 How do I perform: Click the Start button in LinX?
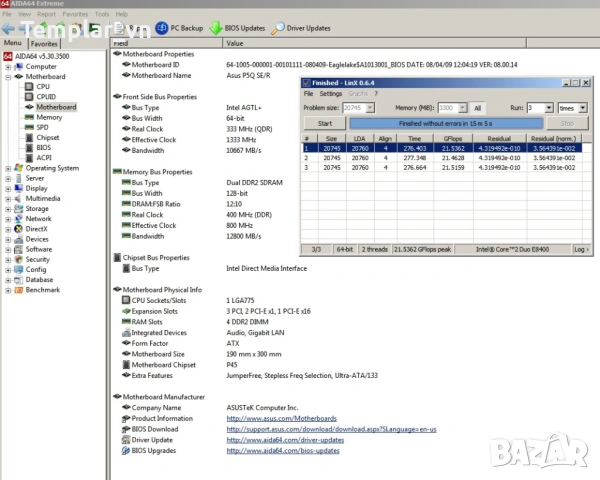pyautogui.click(x=325, y=123)
